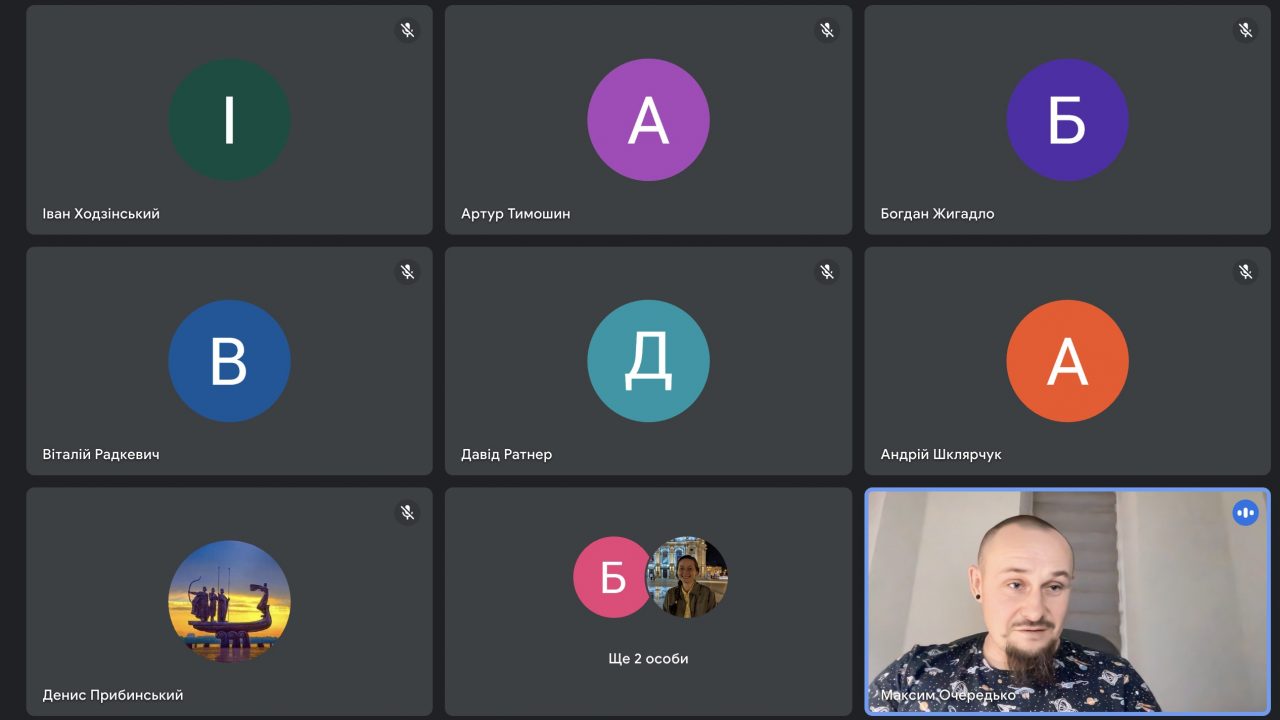Open Максим Очередько's live video tile

(x=1067, y=601)
